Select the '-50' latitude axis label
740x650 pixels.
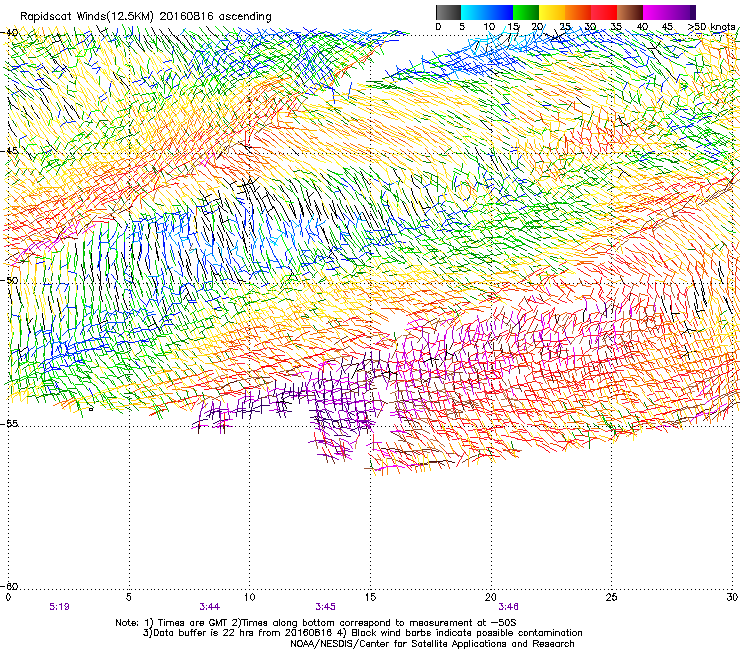tap(9, 280)
